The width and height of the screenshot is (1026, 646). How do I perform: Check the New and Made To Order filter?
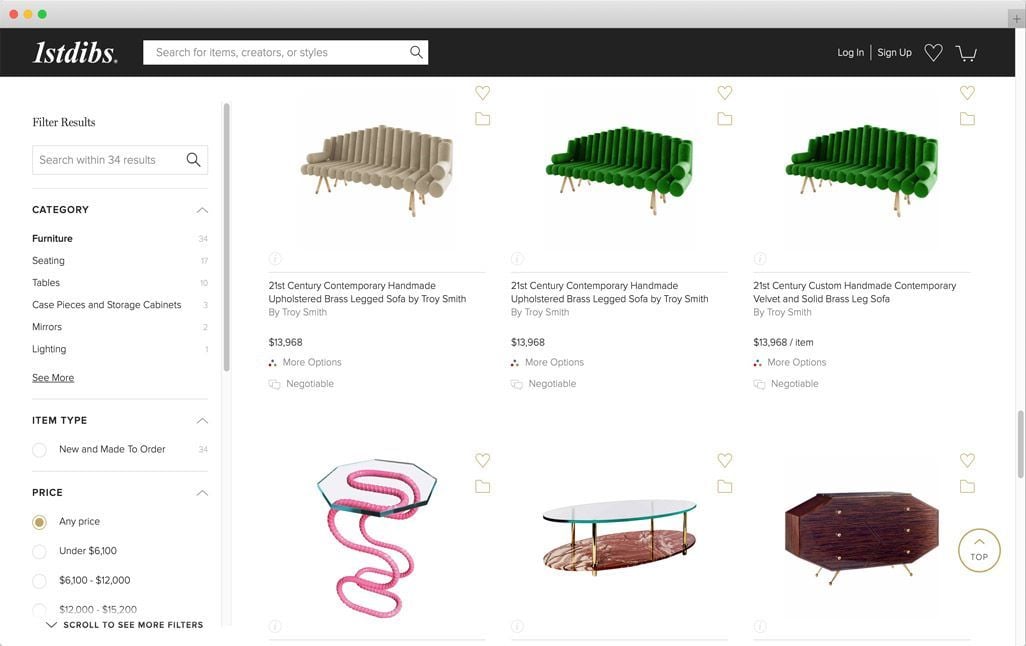(x=39, y=449)
